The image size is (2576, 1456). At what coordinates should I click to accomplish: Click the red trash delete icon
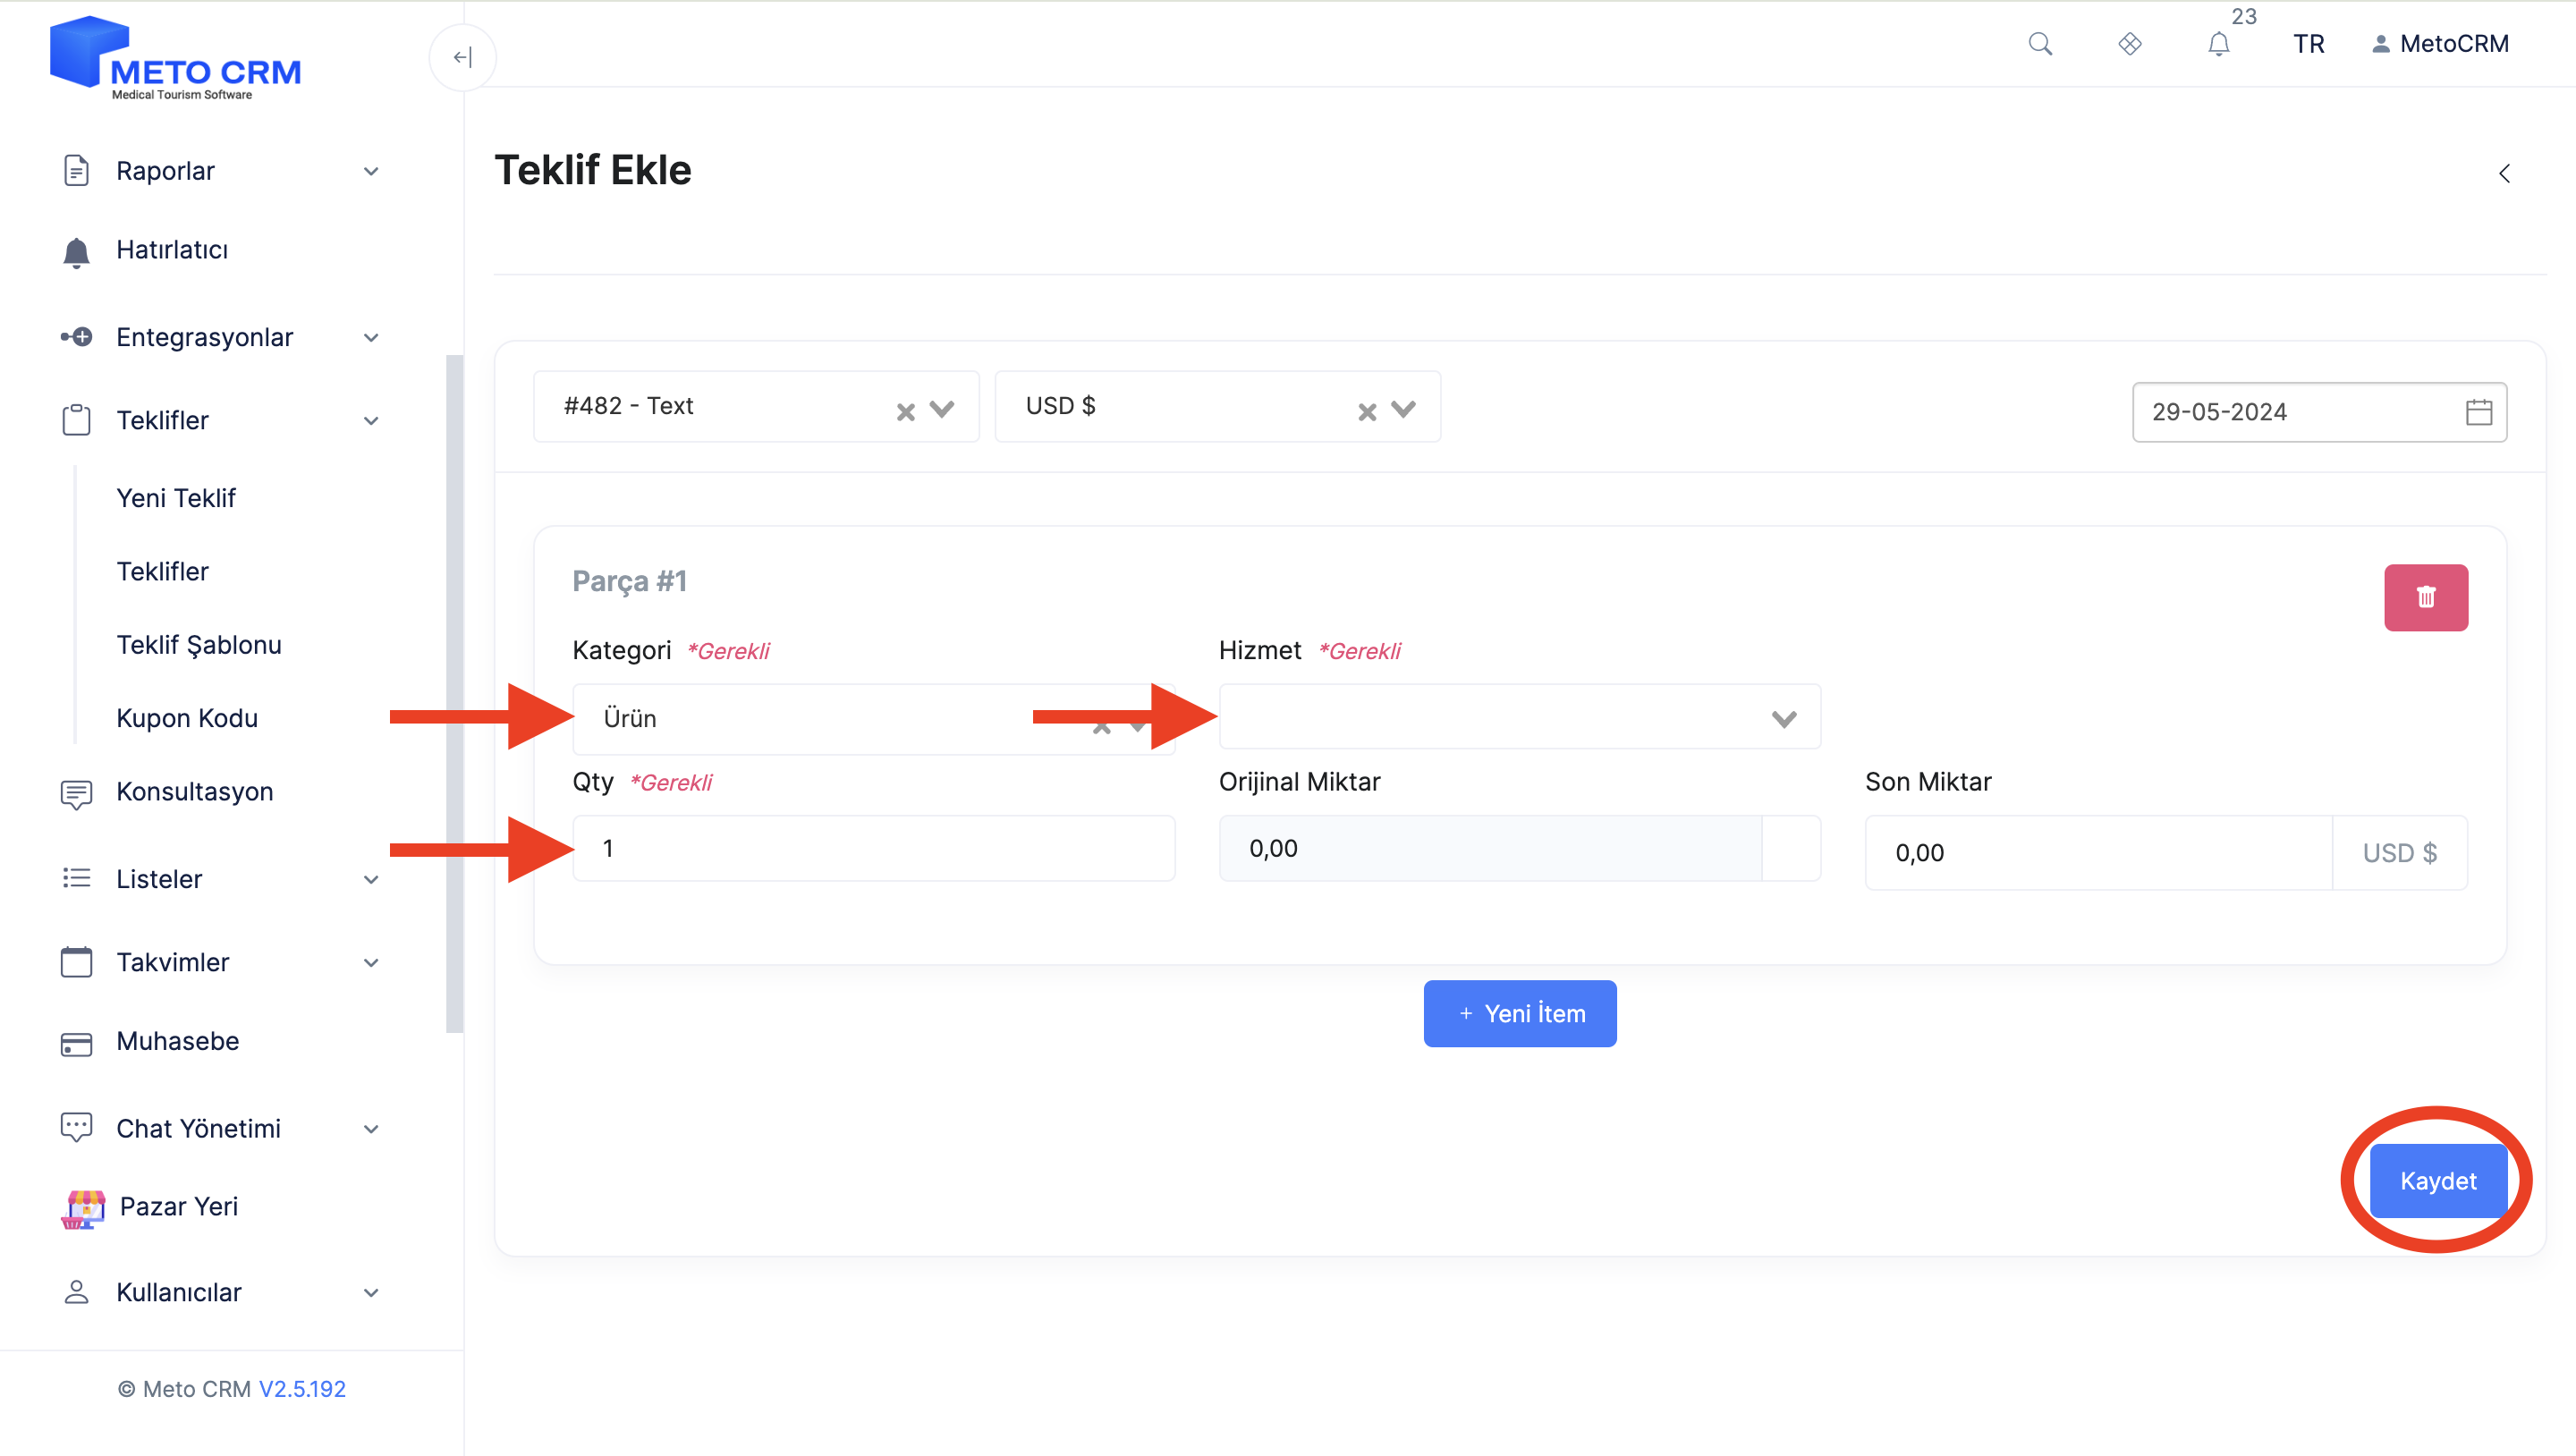pos(2425,597)
